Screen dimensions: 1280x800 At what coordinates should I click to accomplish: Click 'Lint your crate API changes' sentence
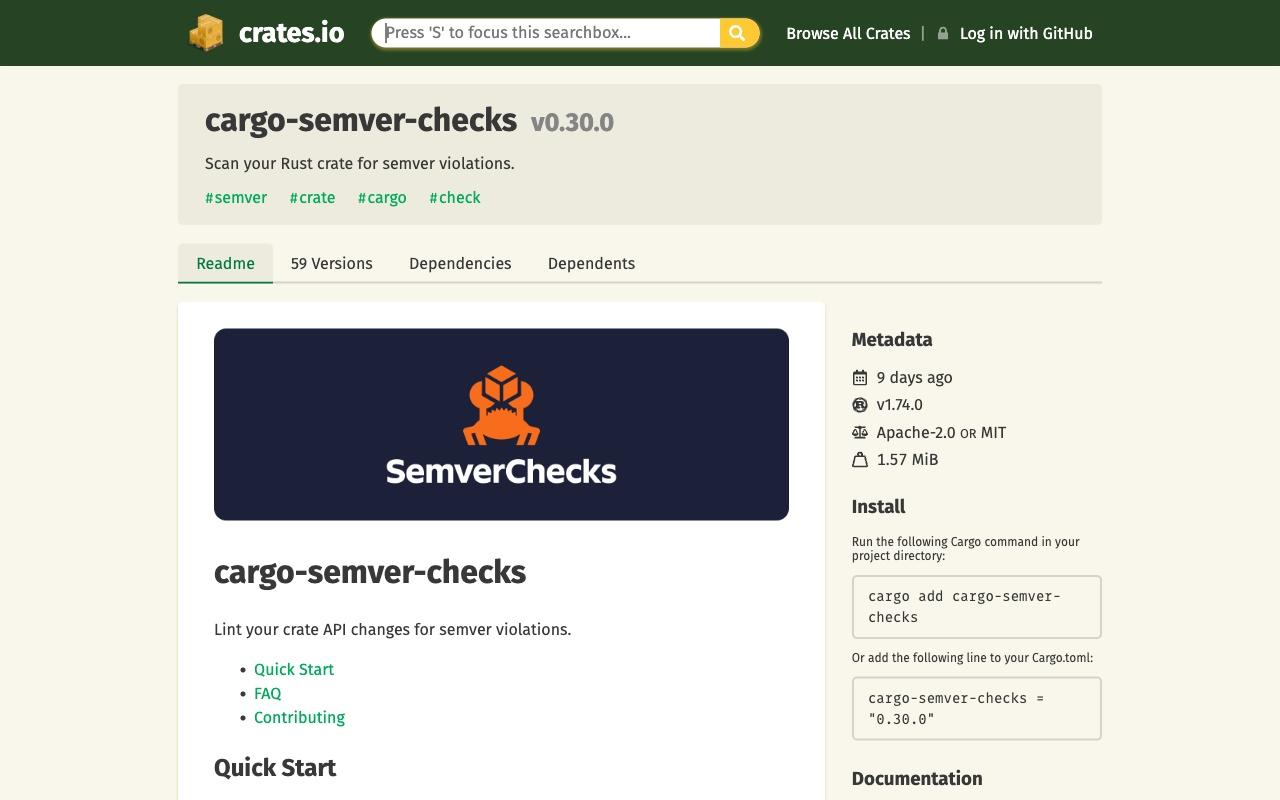392,629
